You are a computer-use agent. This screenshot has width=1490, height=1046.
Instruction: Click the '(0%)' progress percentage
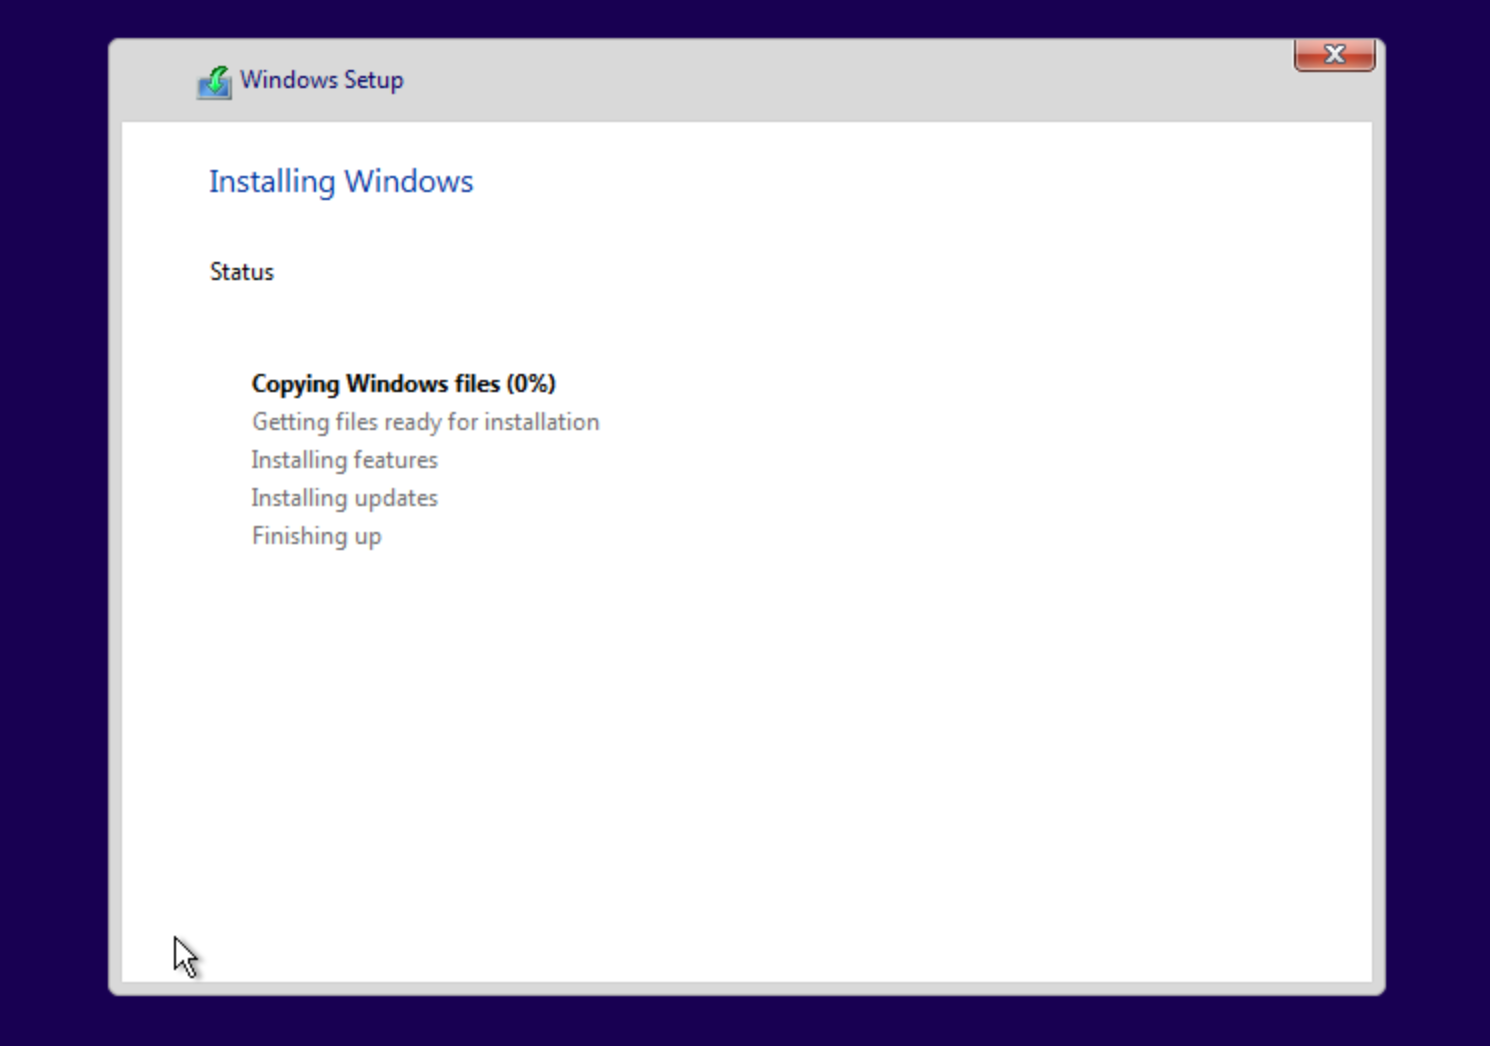531,384
